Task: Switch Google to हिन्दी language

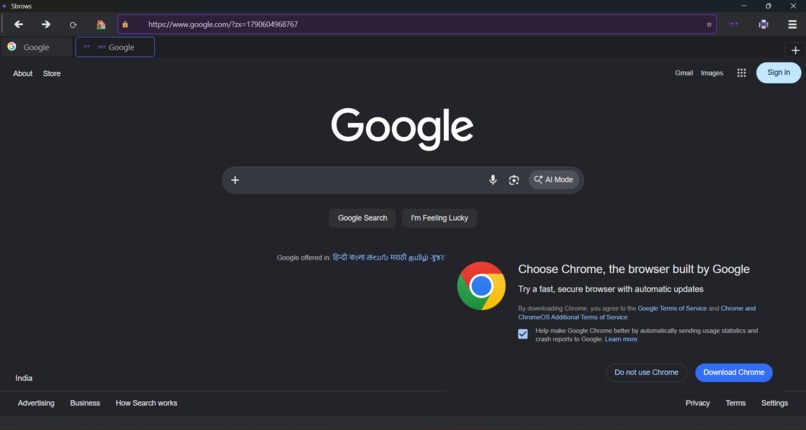Action: (x=340, y=257)
